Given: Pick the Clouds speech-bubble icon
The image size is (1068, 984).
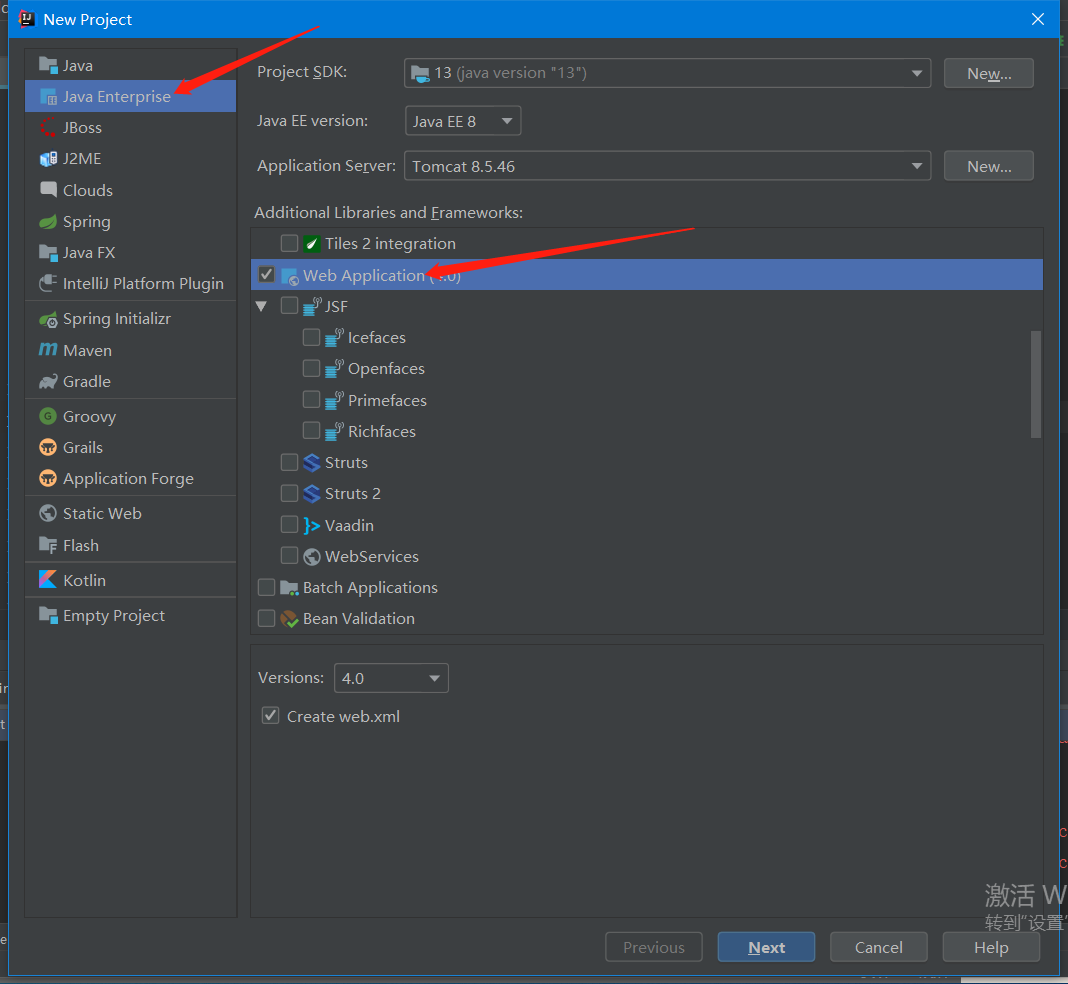Looking at the screenshot, I should (x=48, y=189).
